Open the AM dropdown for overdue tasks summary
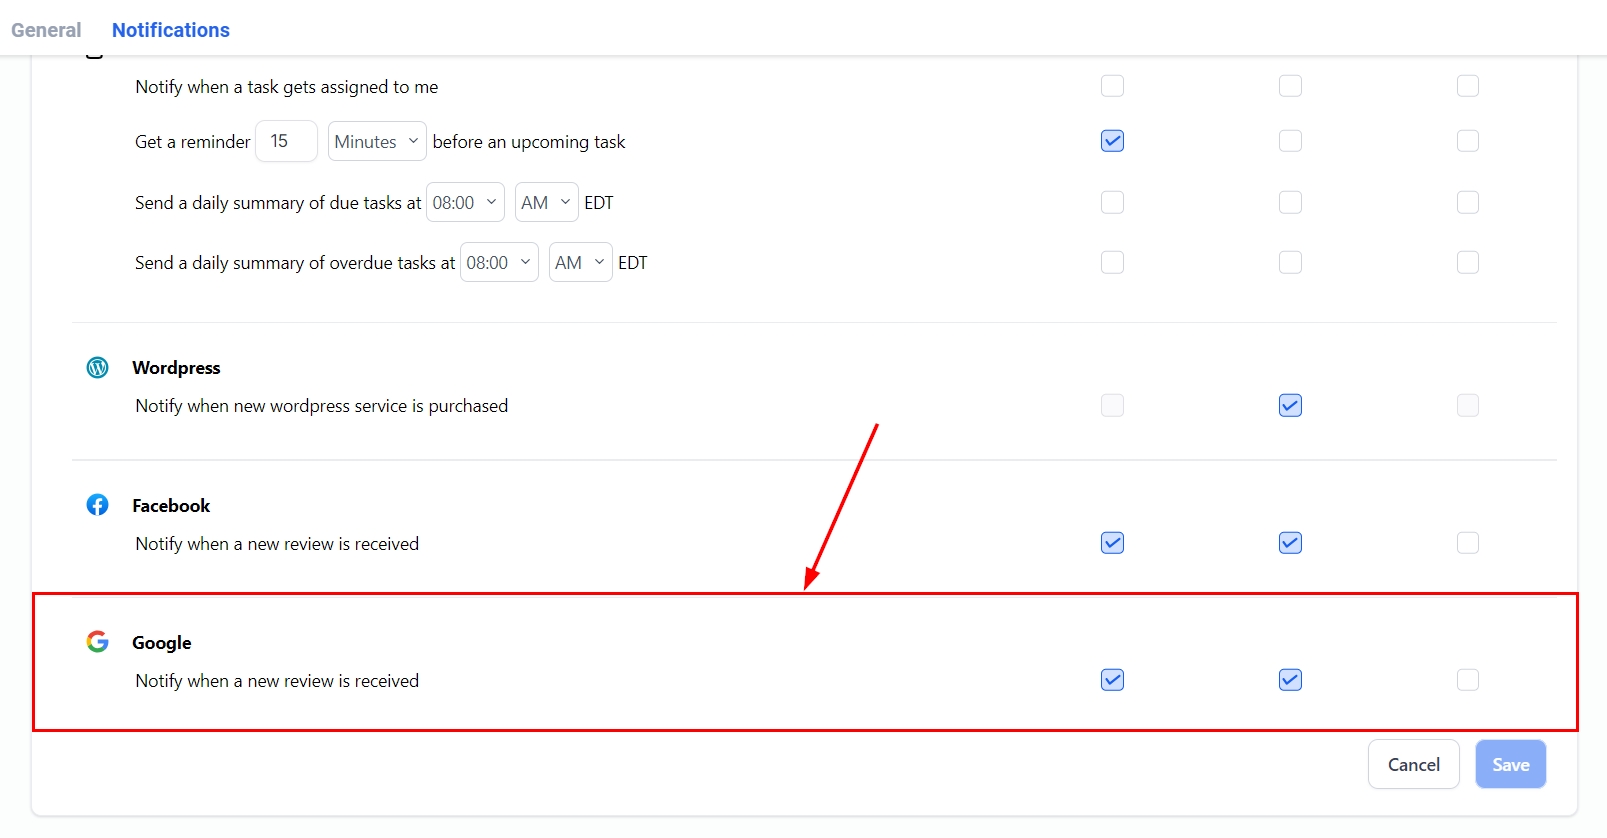Viewport: 1607px width, 838px height. (580, 262)
